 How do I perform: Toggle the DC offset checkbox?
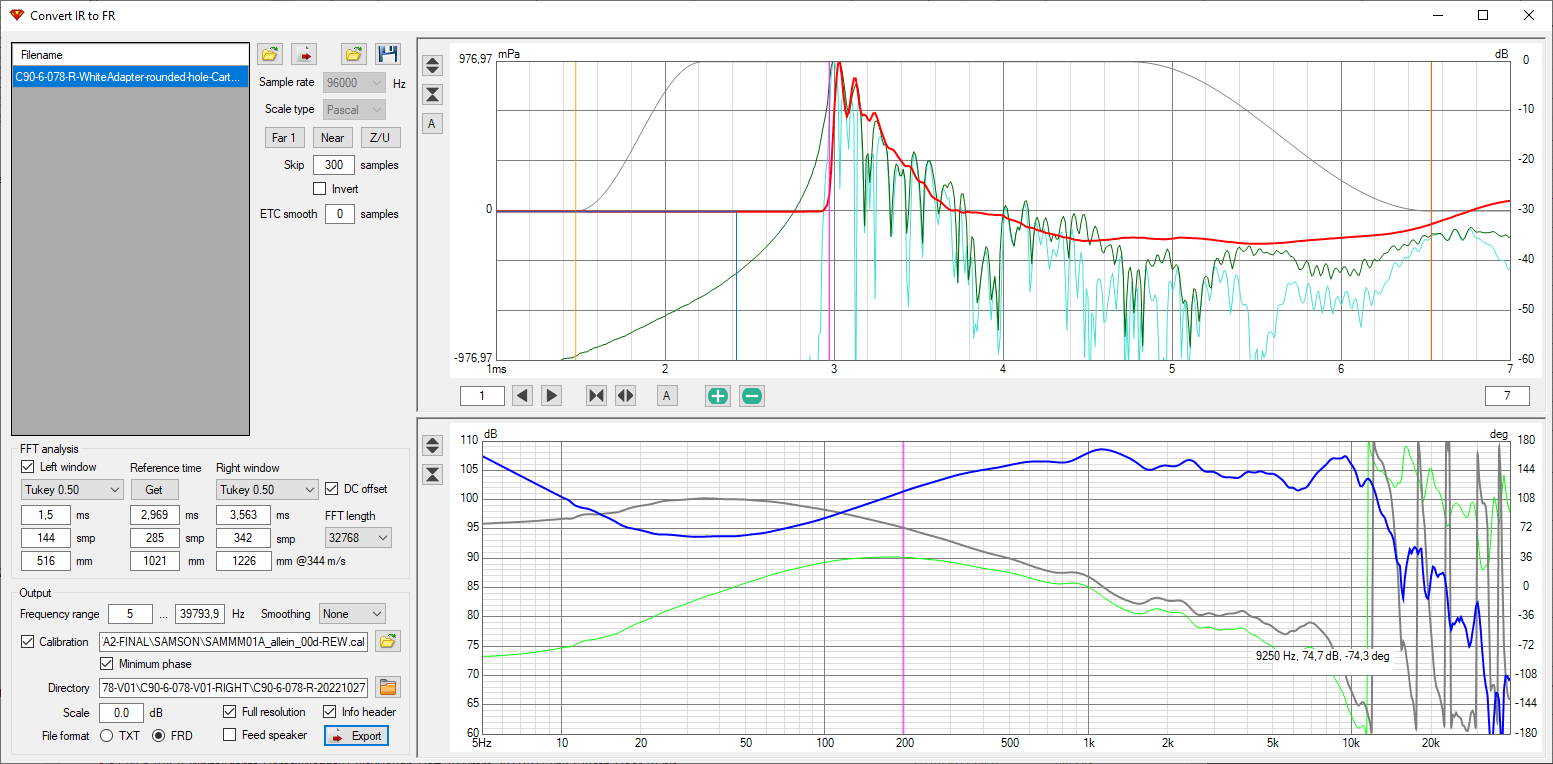point(333,489)
